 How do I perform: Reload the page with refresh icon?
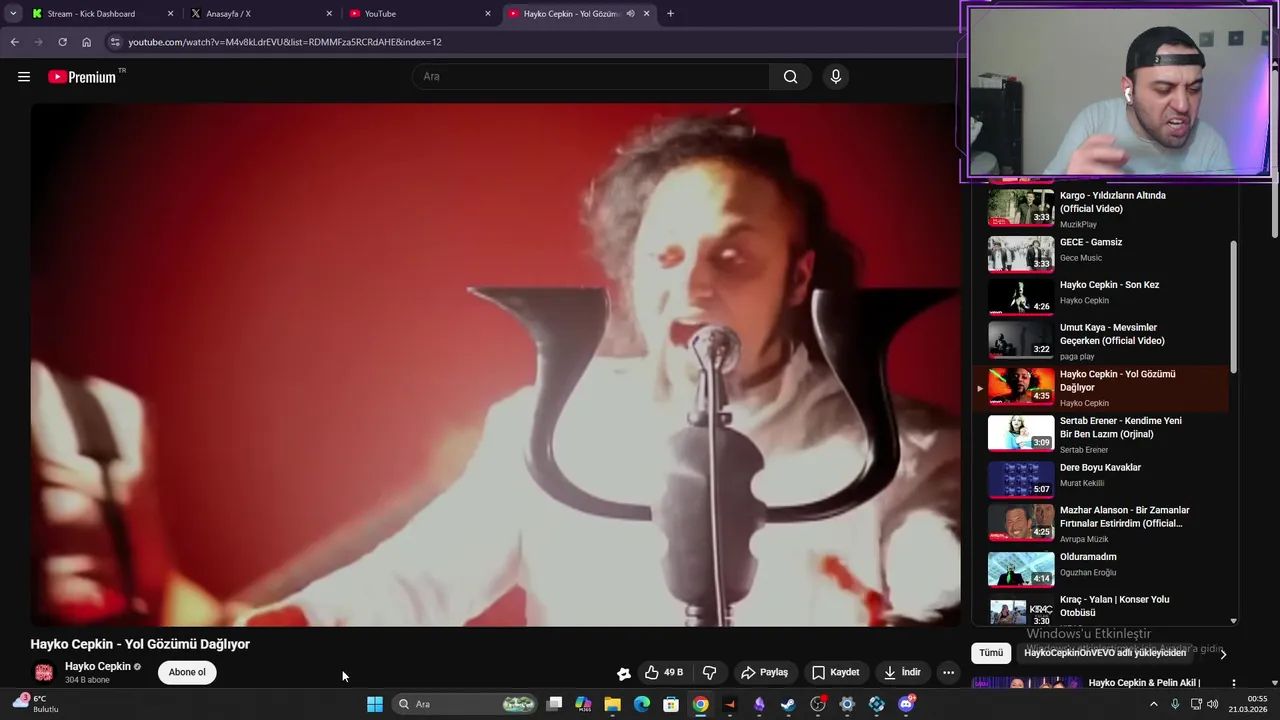(x=62, y=42)
